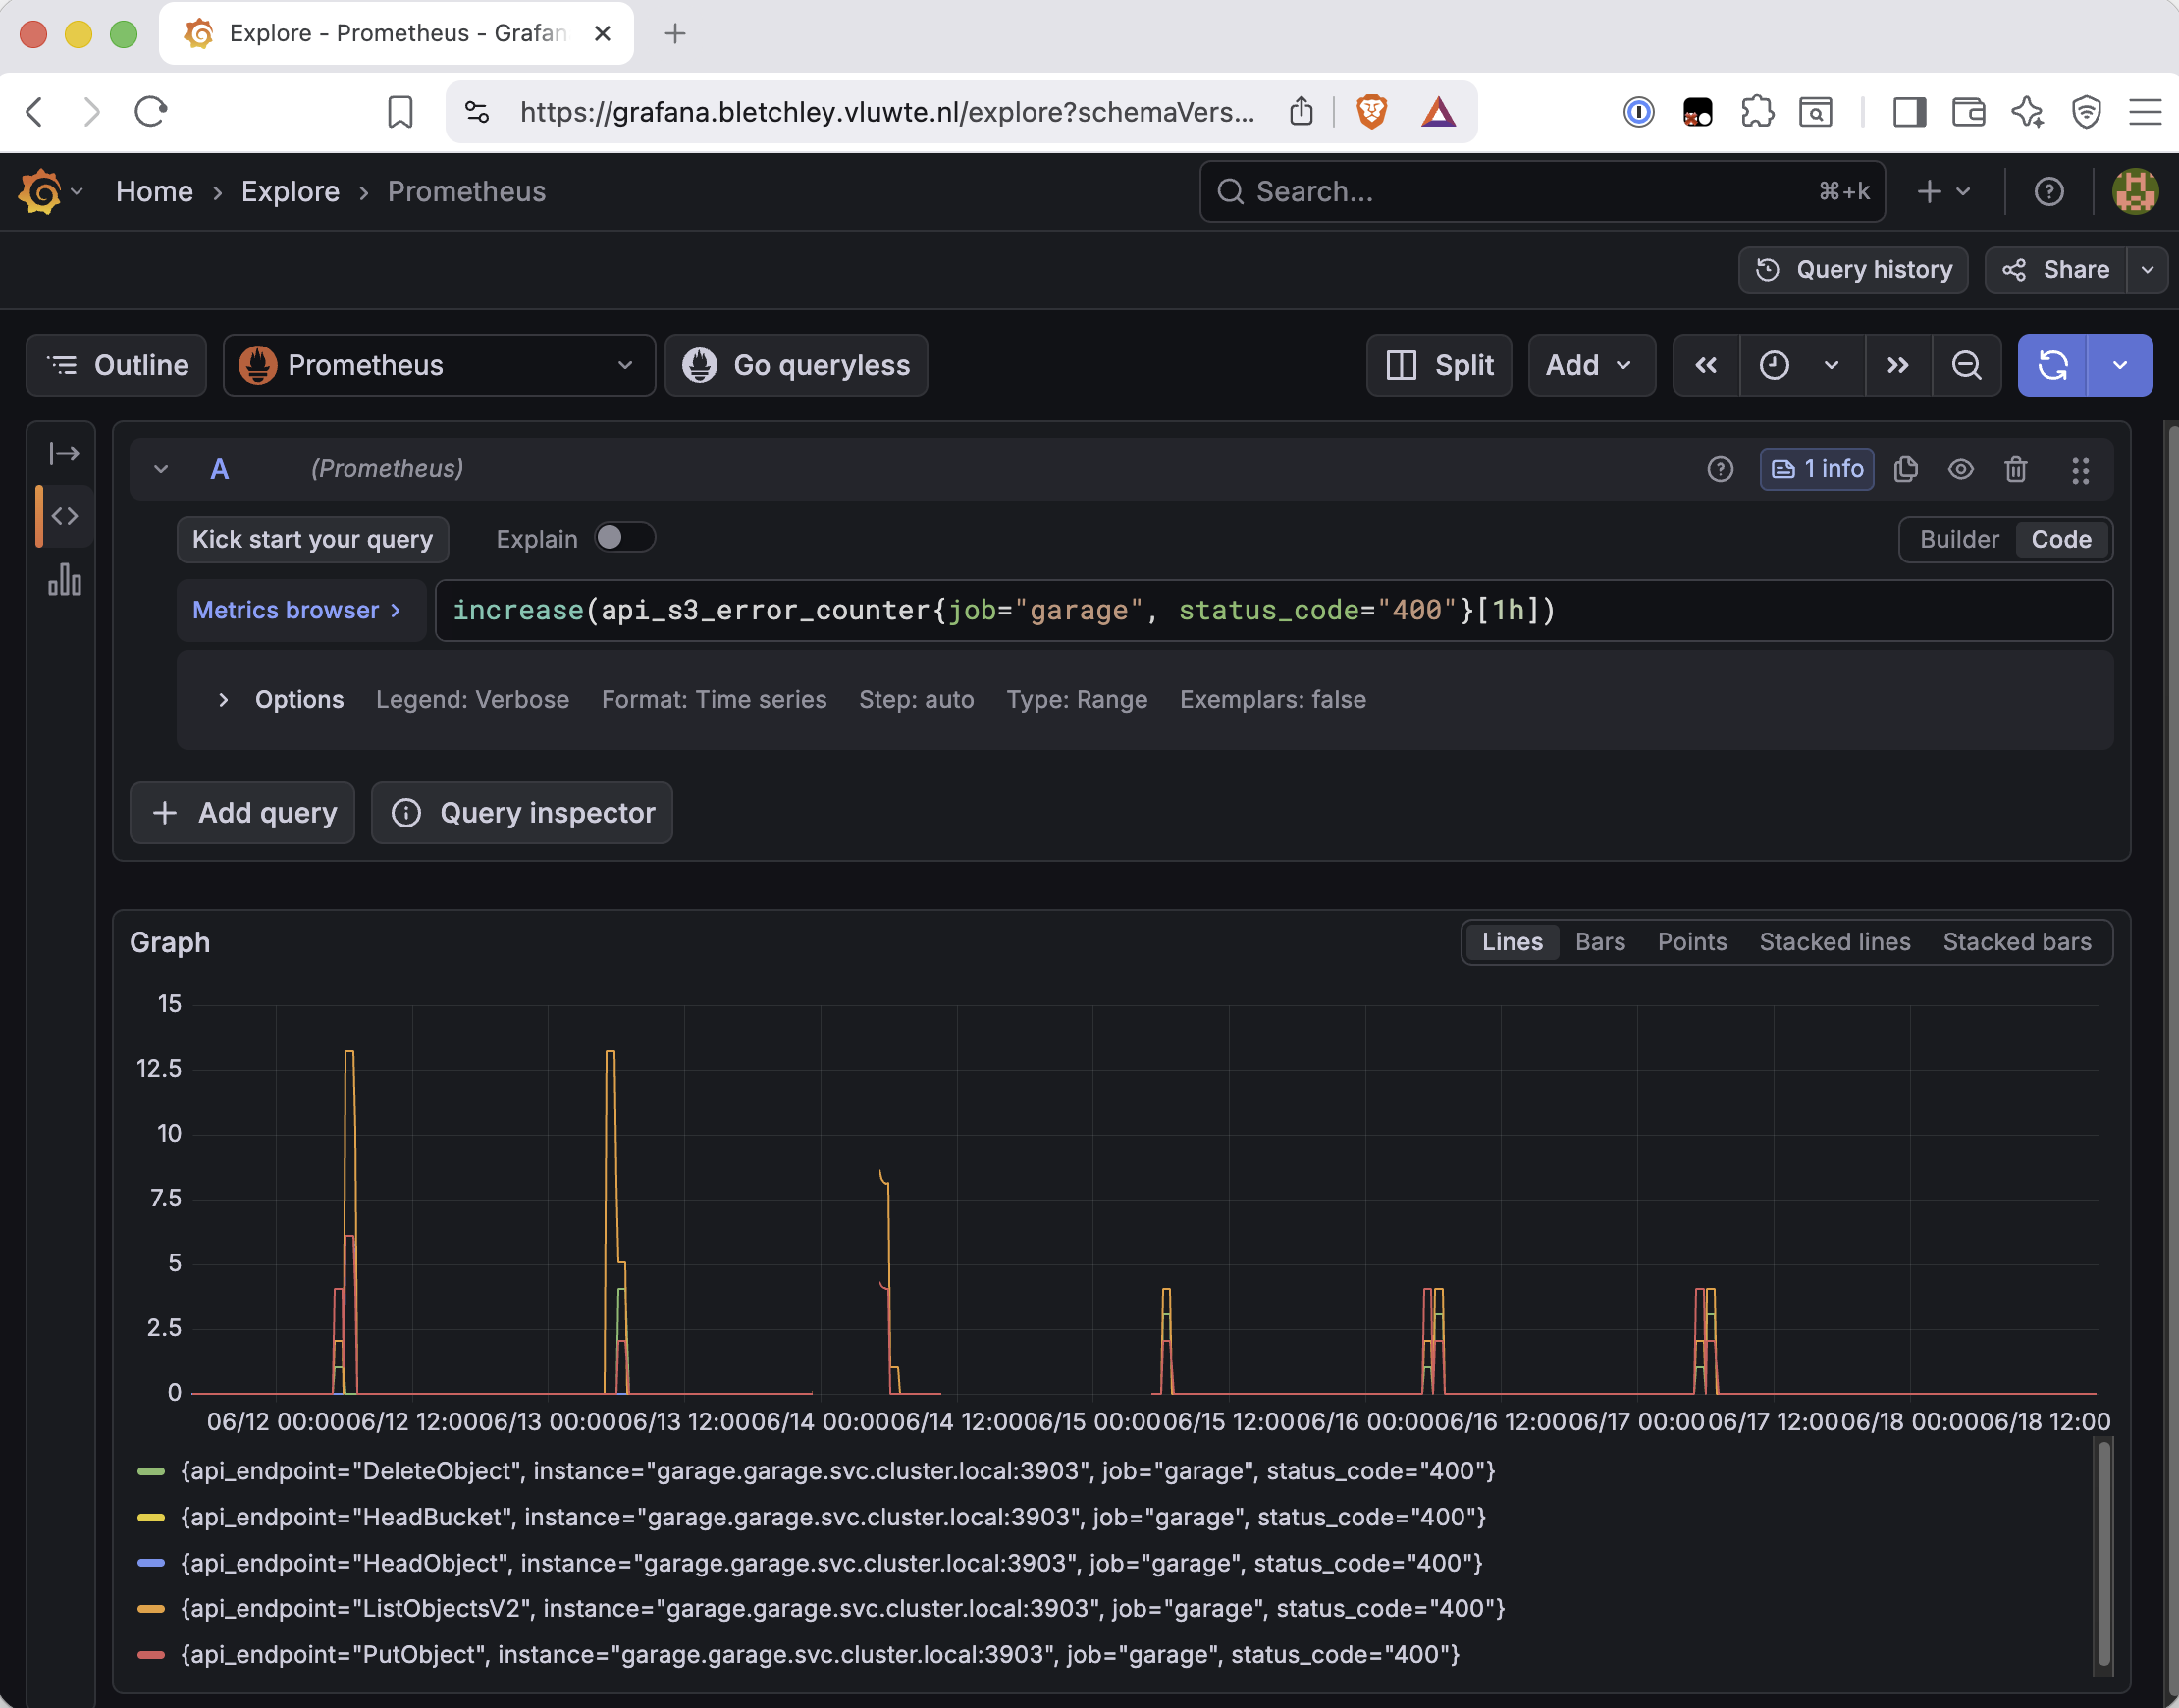This screenshot has width=2179, height=1708.
Task: Select the queries code icon in sidebar
Action: [64, 516]
